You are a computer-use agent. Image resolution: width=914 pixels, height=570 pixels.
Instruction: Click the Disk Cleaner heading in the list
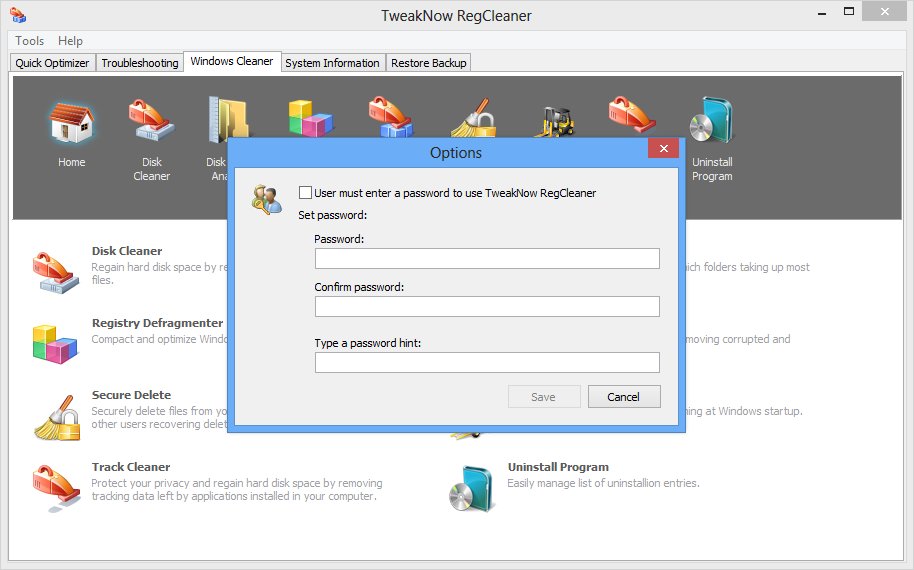126,251
